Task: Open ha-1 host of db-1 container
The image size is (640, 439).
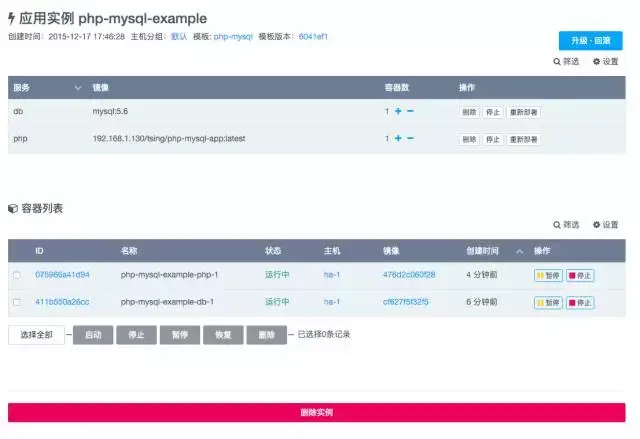Action: (332, 302)
